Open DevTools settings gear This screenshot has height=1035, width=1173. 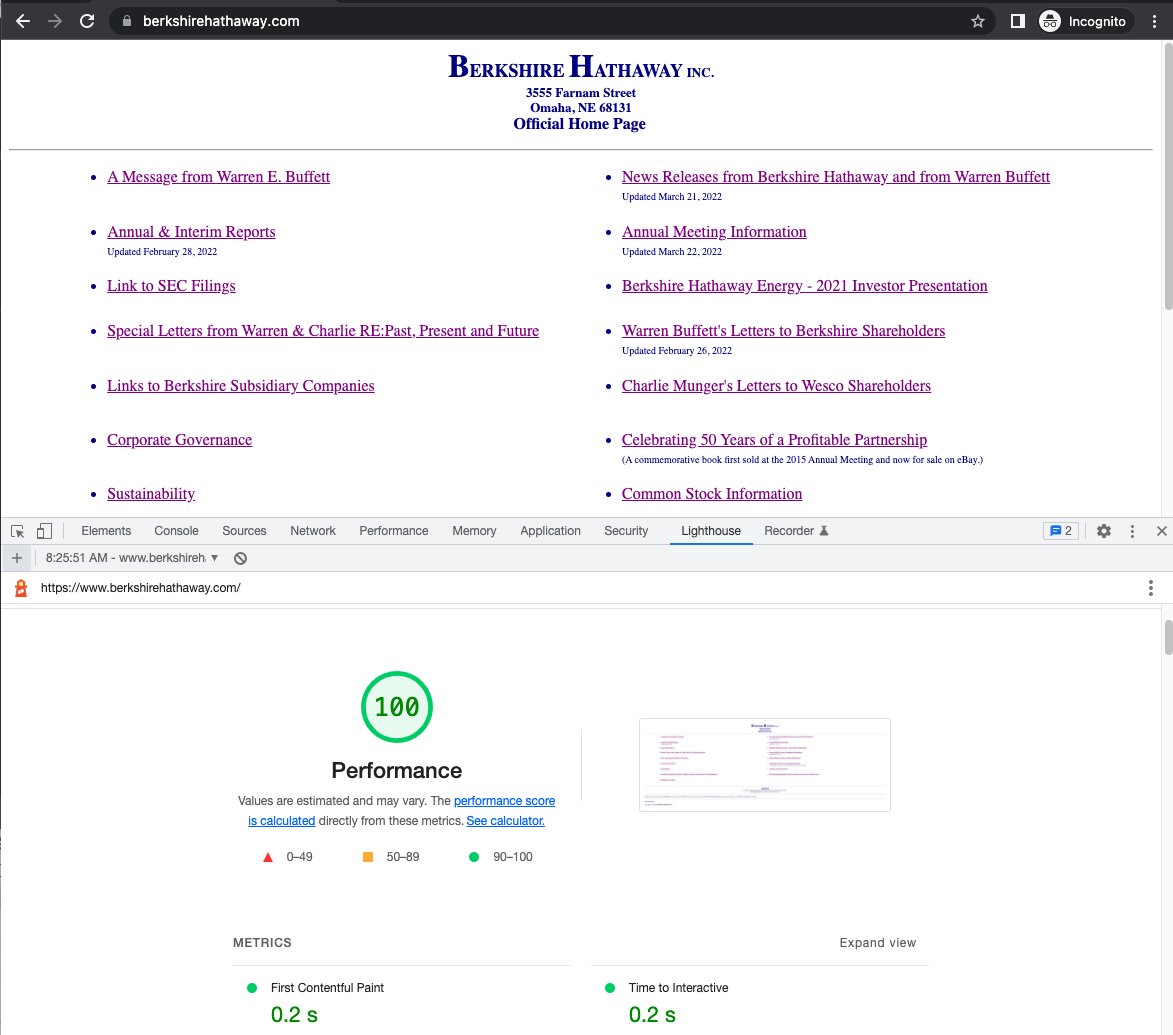(x=1103, y=531)
